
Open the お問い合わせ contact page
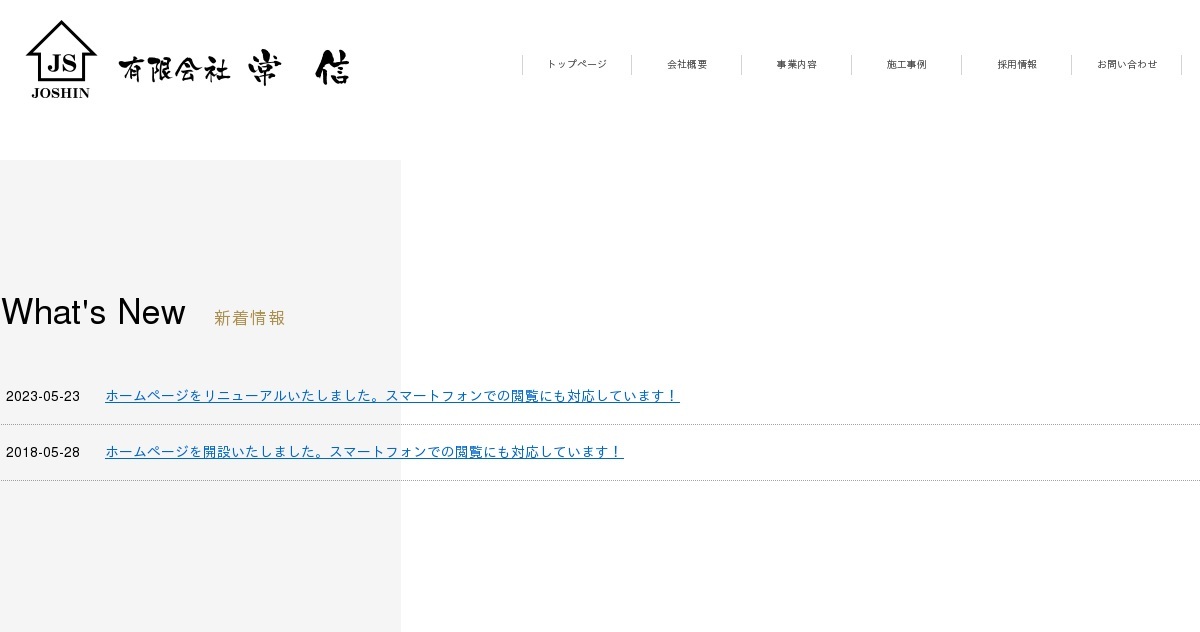coord(1127,64)
